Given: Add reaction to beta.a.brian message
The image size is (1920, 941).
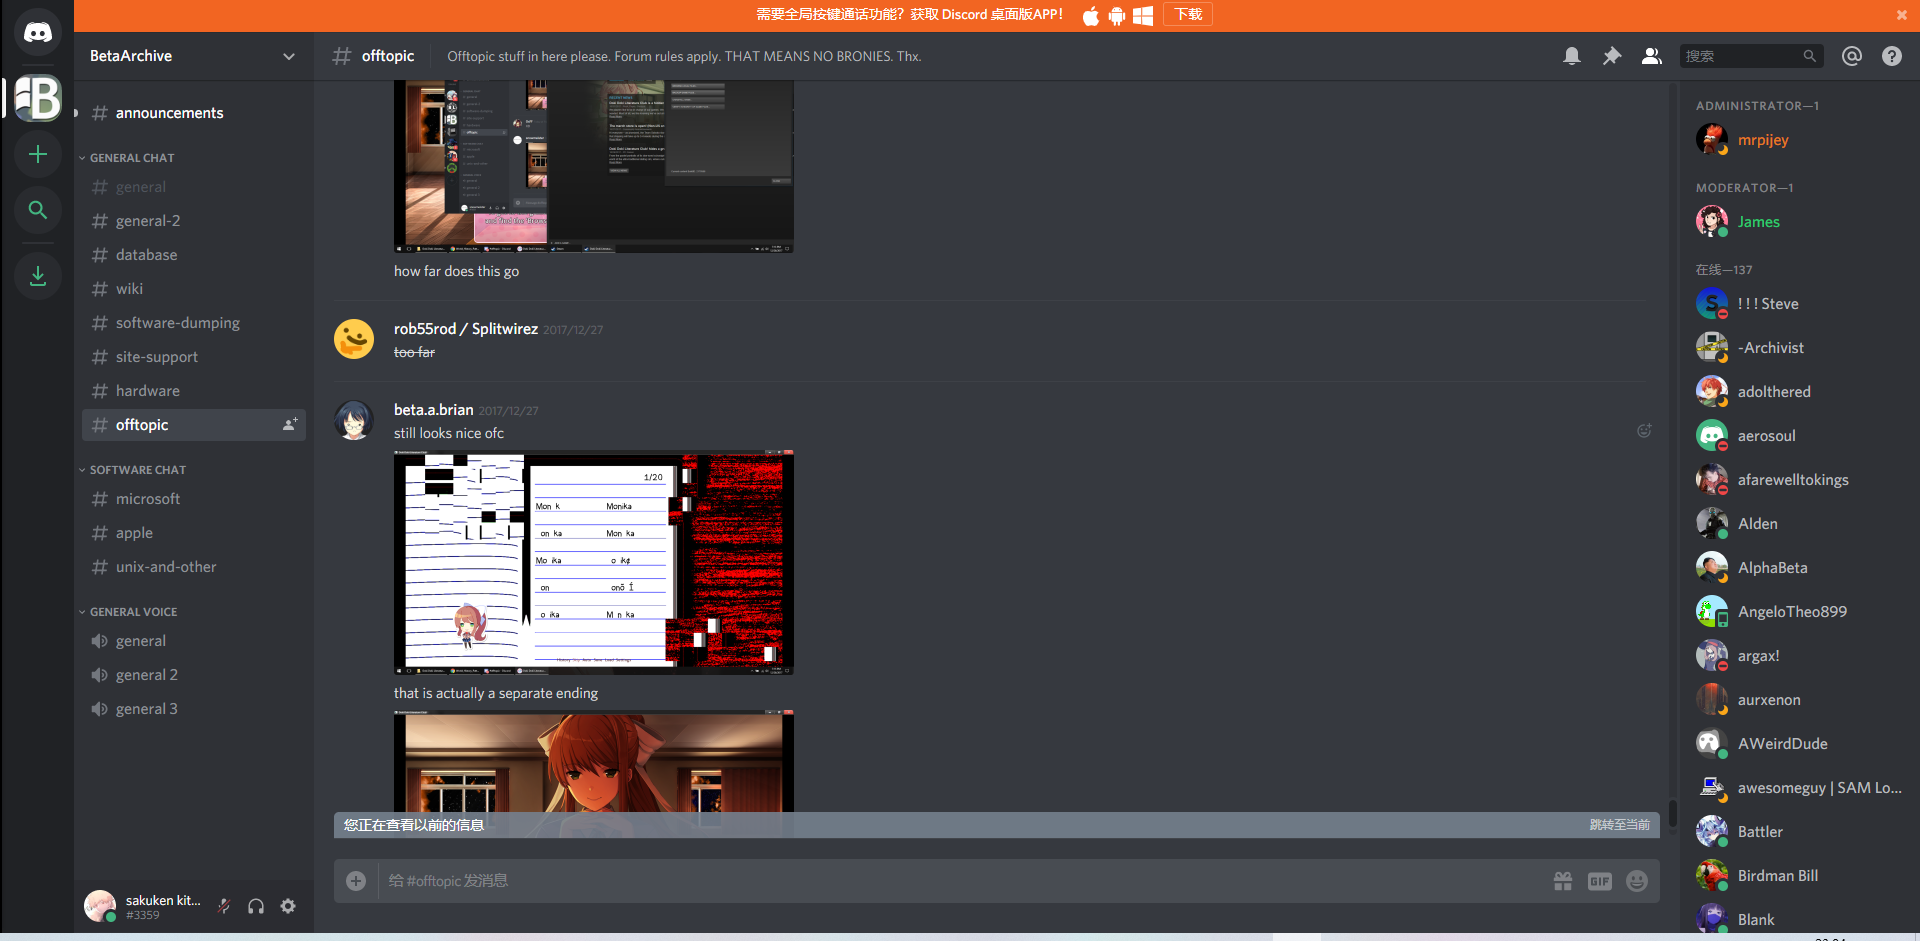Looking at the screenshot, I should click(x=1644, y=431).
